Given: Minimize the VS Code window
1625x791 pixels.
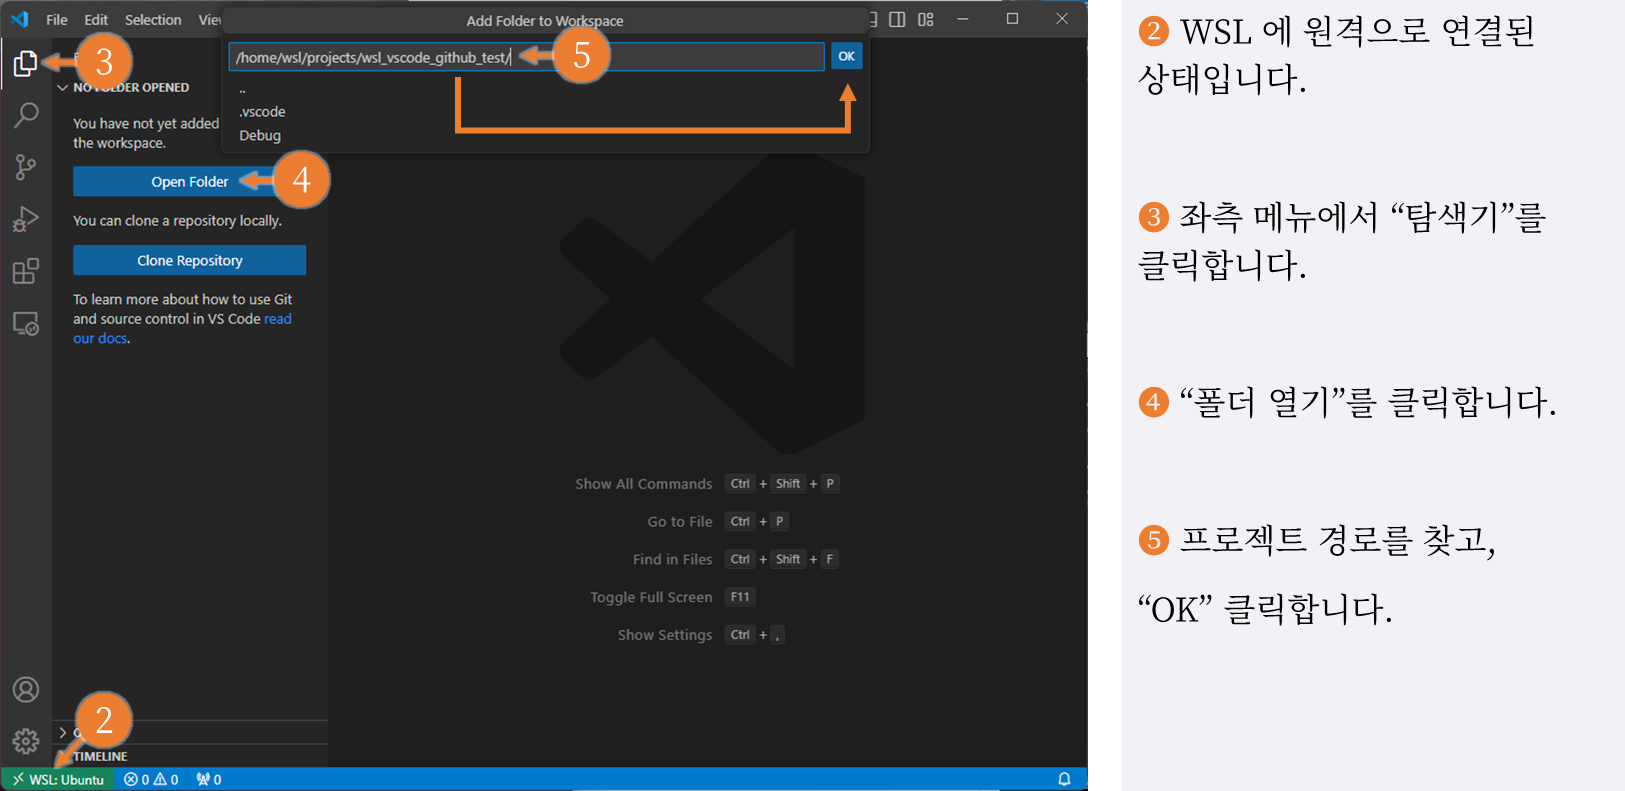Looking at the screenshot, I should [962, 19].
